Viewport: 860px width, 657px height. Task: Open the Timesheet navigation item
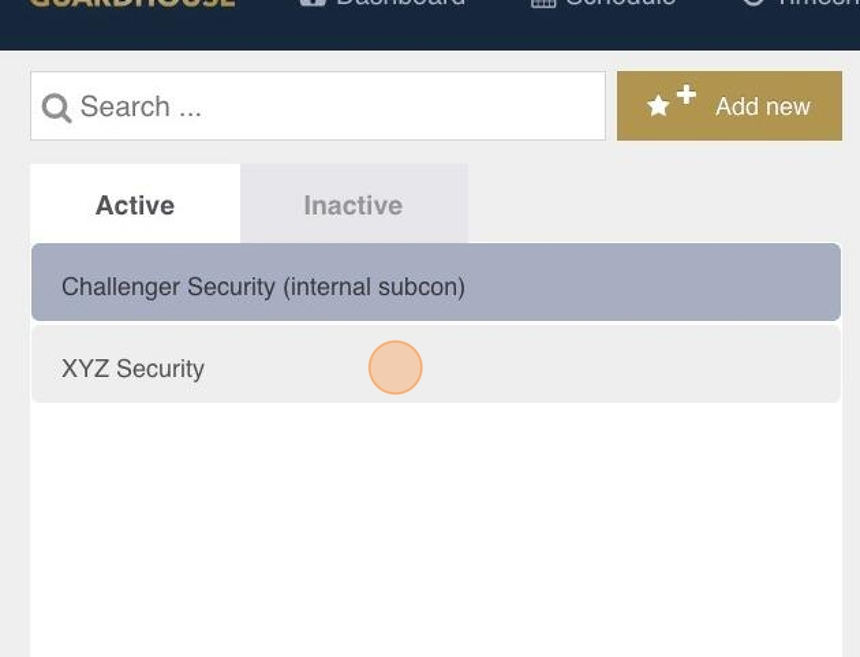(x=801, y=3)
